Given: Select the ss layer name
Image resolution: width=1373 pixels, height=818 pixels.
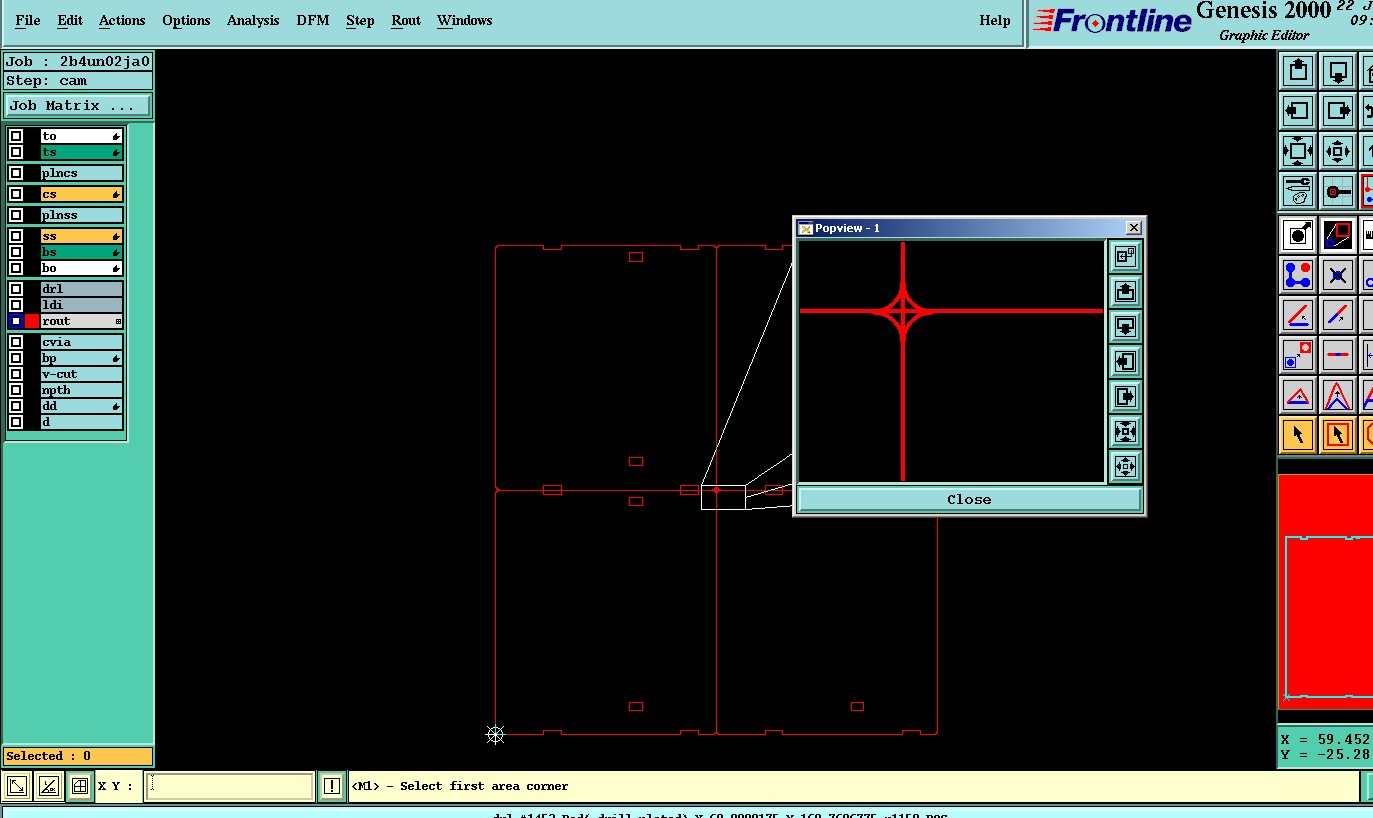Looking at the screenshot, I should pos(81,236).
